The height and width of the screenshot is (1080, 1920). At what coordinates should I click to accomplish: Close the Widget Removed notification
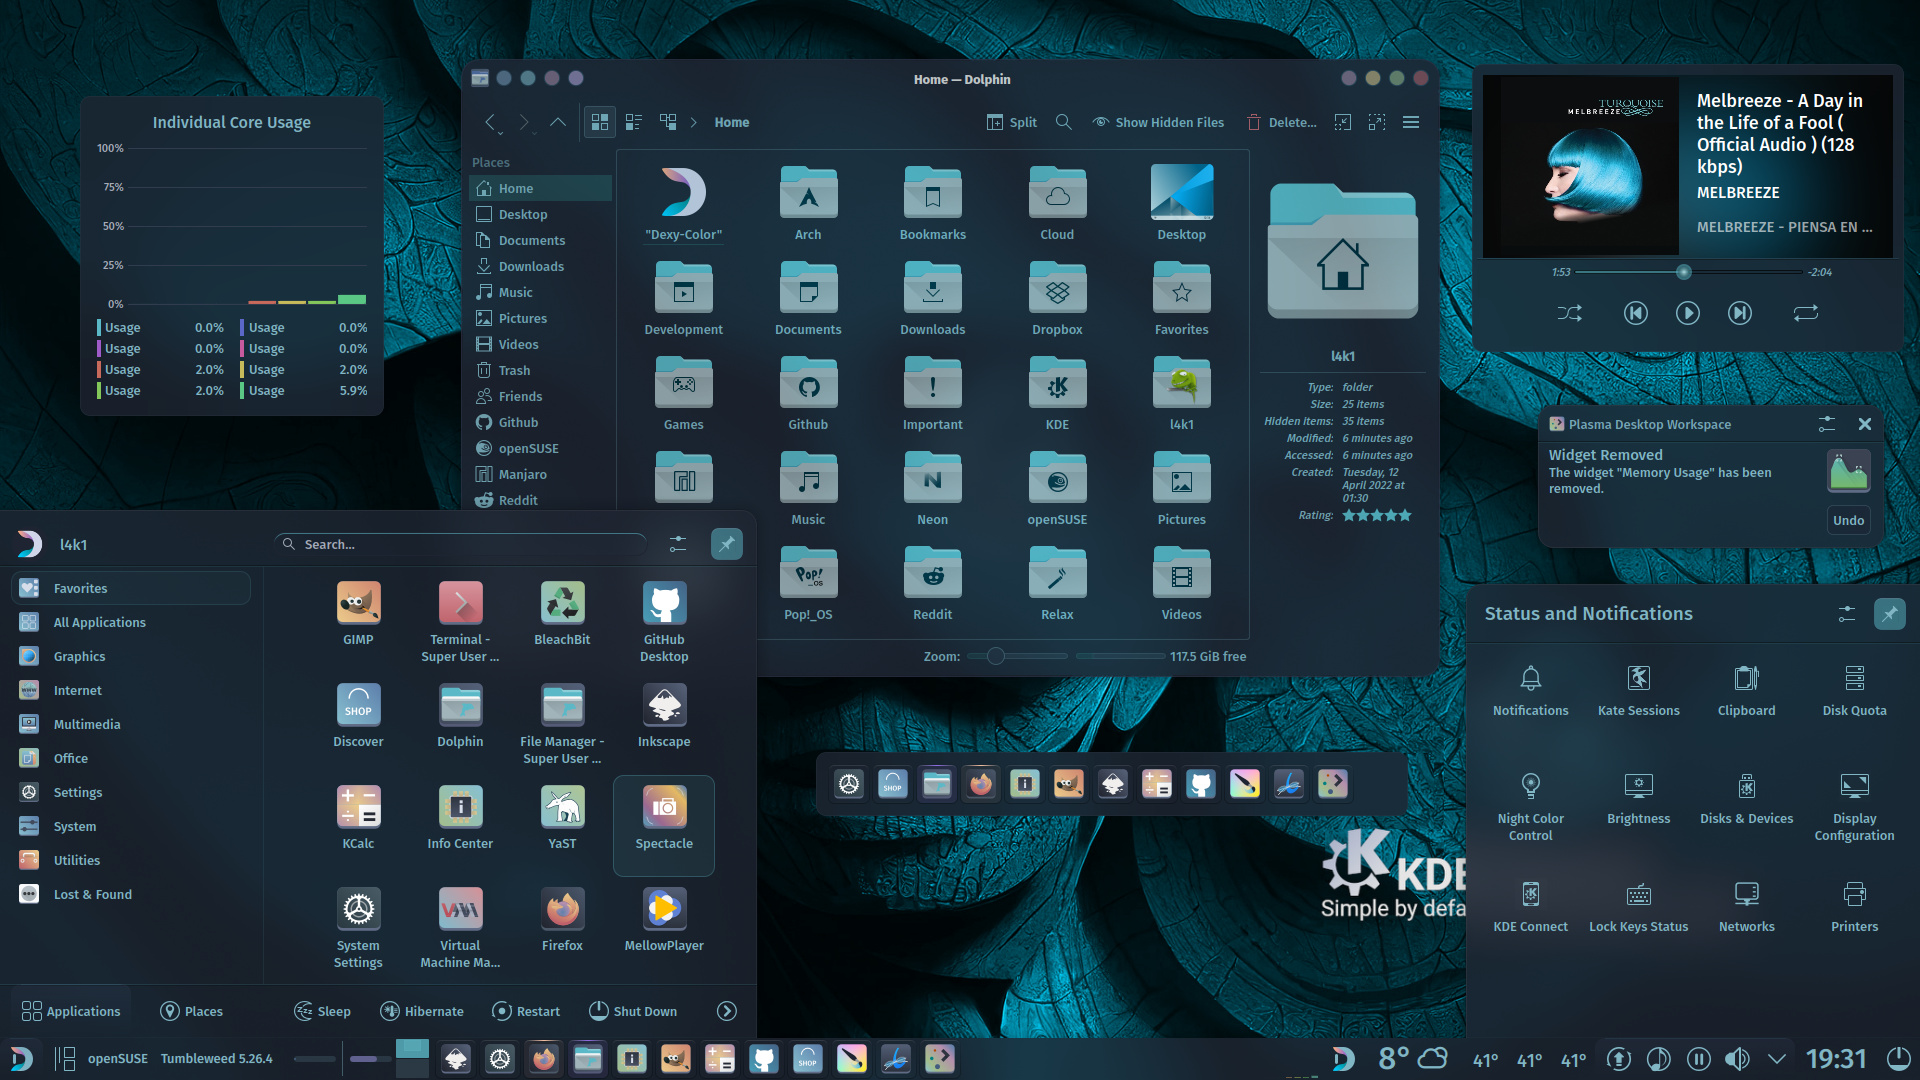(1864, 424)
